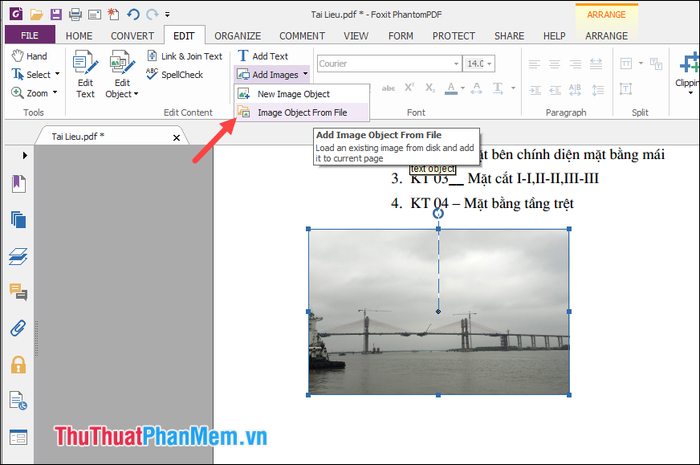The image size is (700, 465).
Task: Open the COMMENT ribbon tab
Action: [302, 36]
